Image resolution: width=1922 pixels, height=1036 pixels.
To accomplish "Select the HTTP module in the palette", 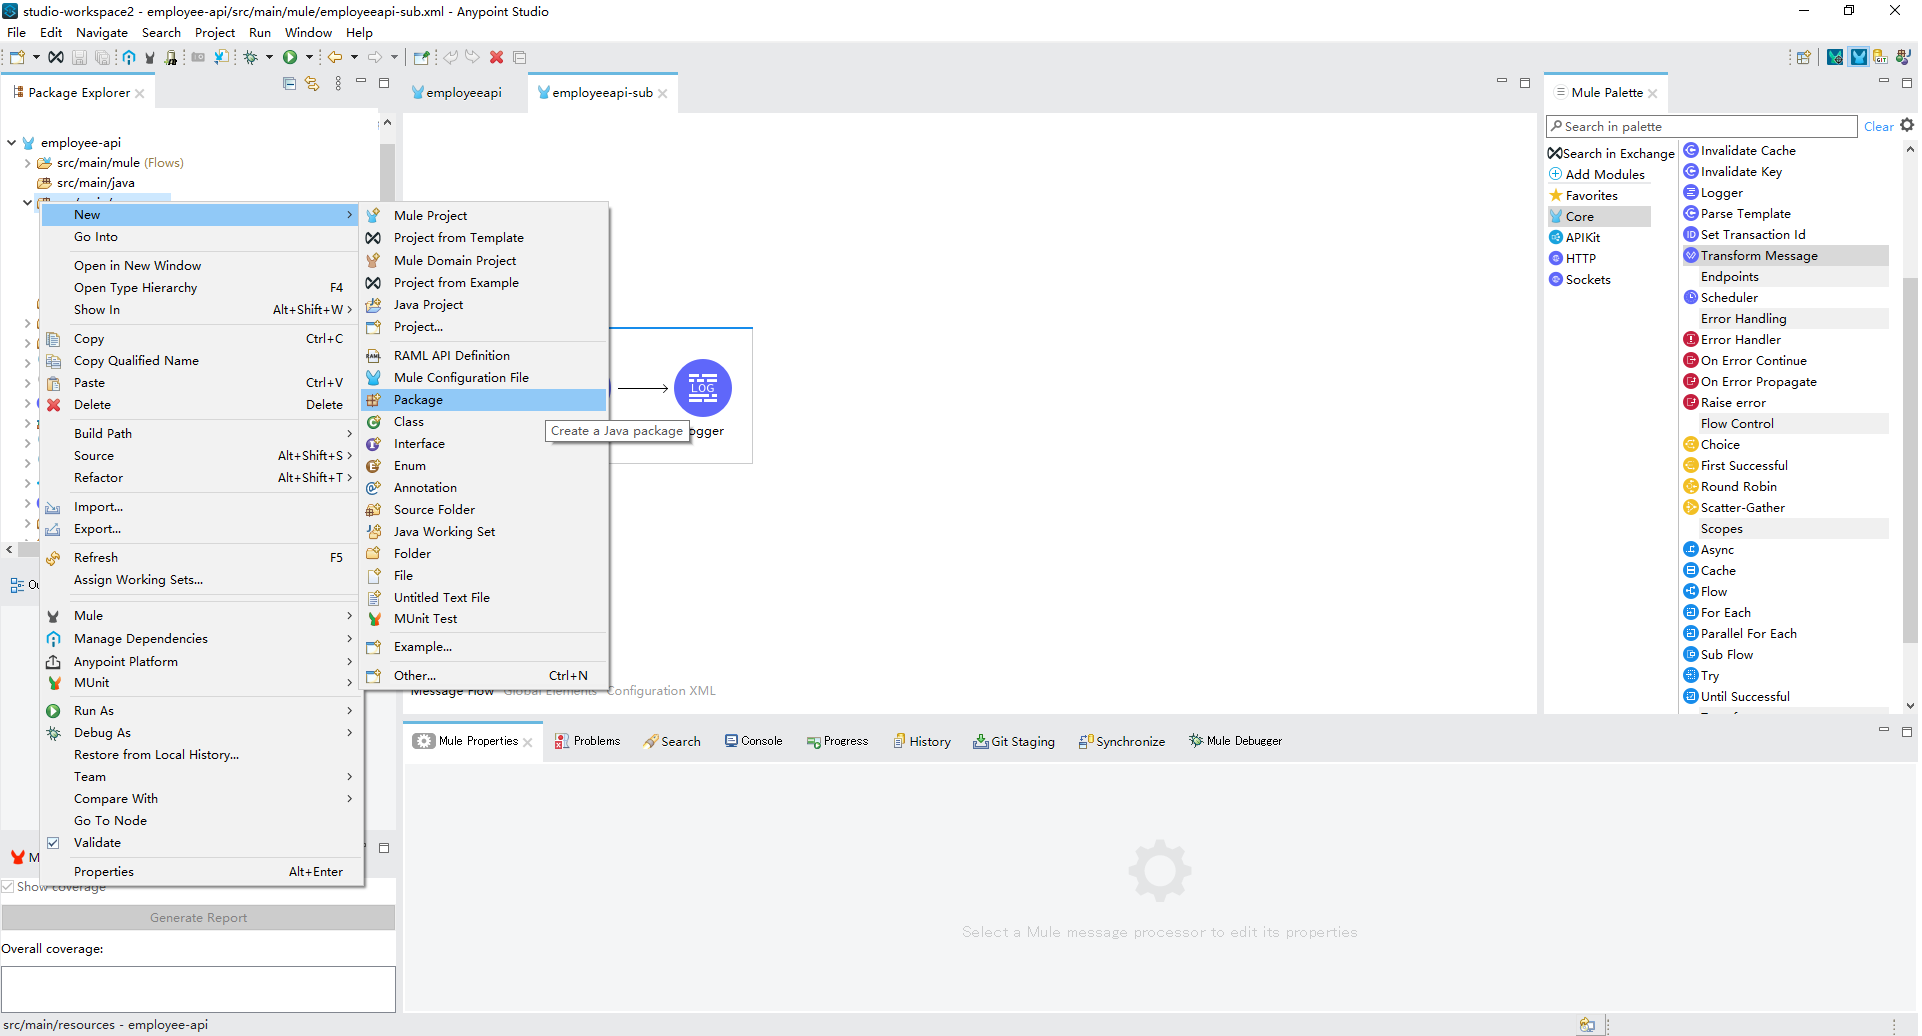I will coord(1580,258).
